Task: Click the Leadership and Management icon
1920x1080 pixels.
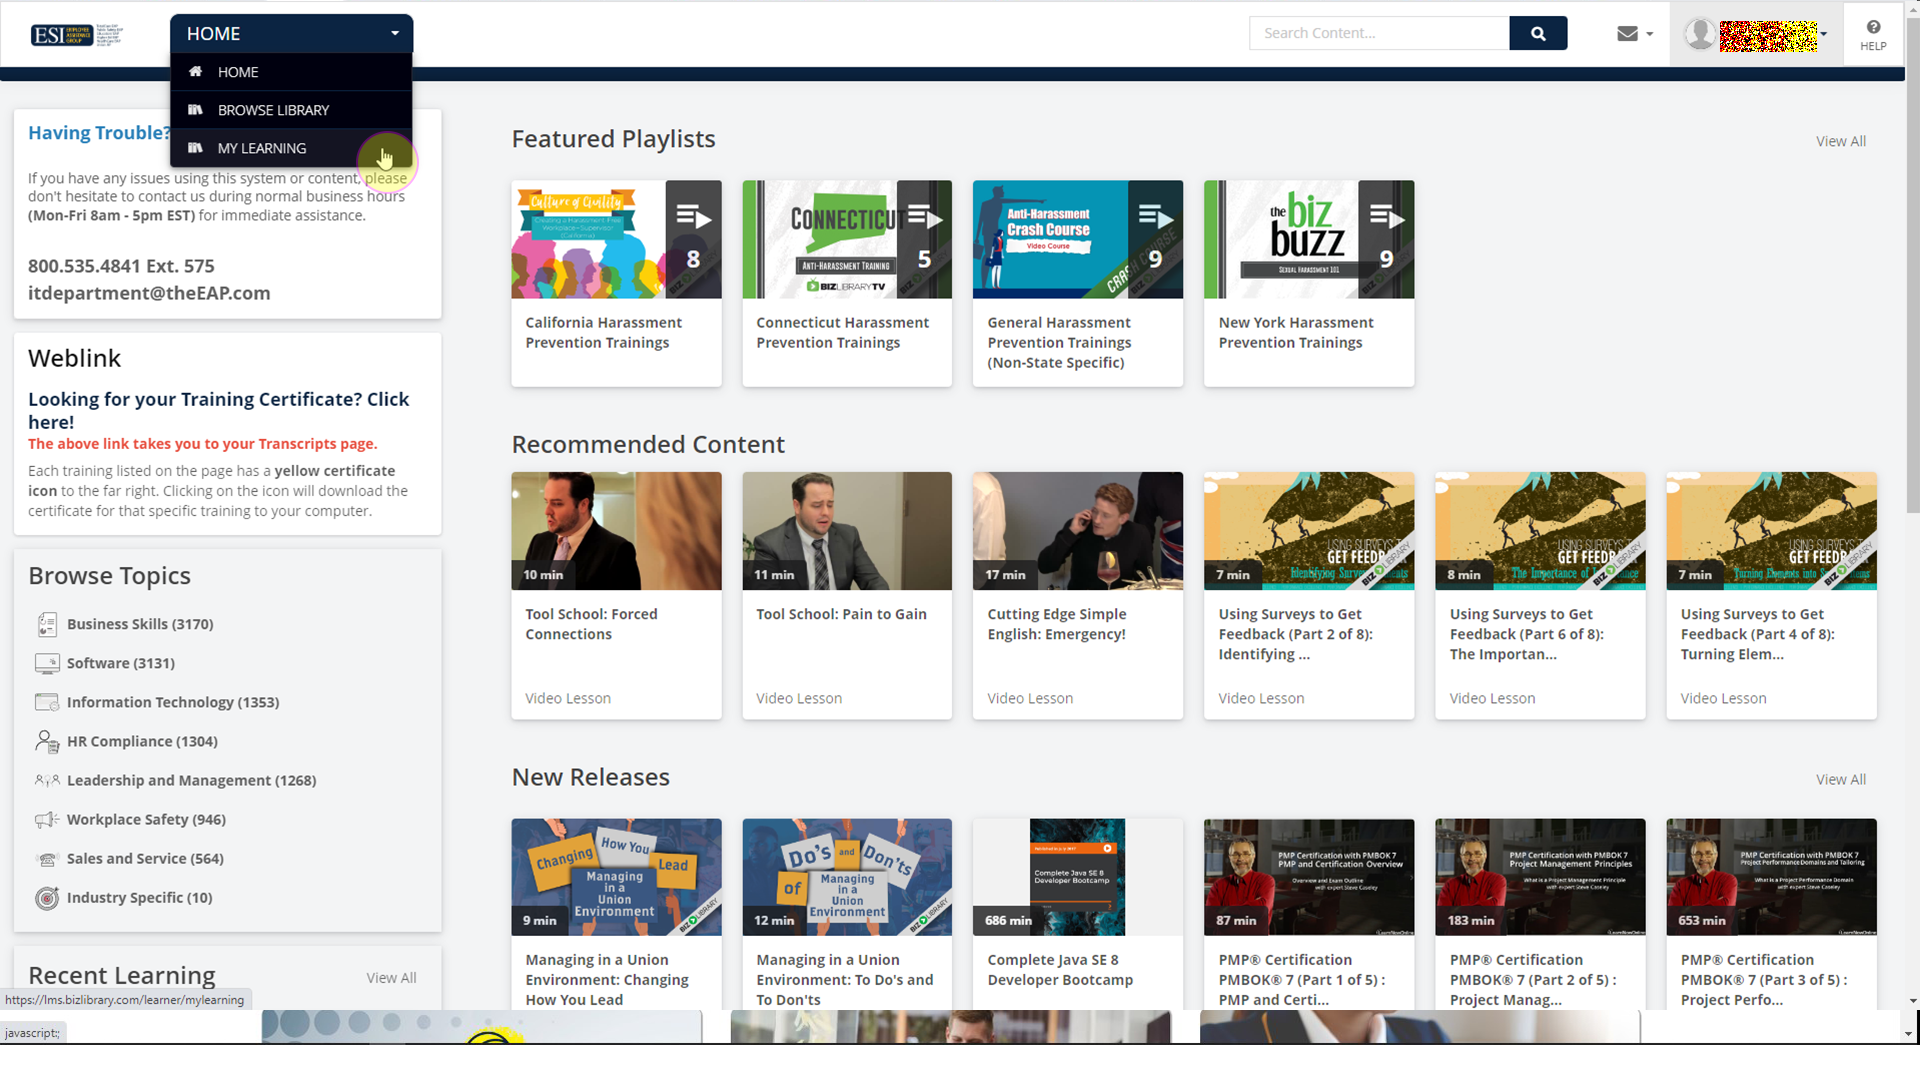Action: point(47,780)
